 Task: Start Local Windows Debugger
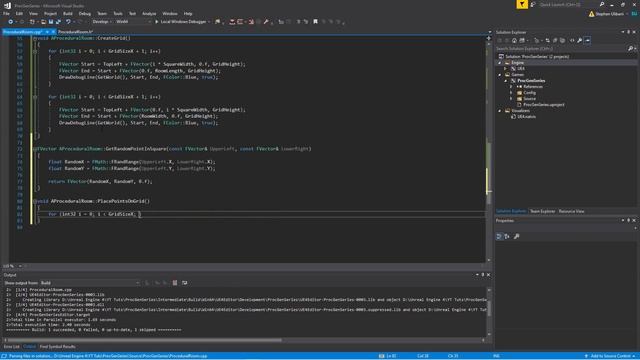[180, 22]
